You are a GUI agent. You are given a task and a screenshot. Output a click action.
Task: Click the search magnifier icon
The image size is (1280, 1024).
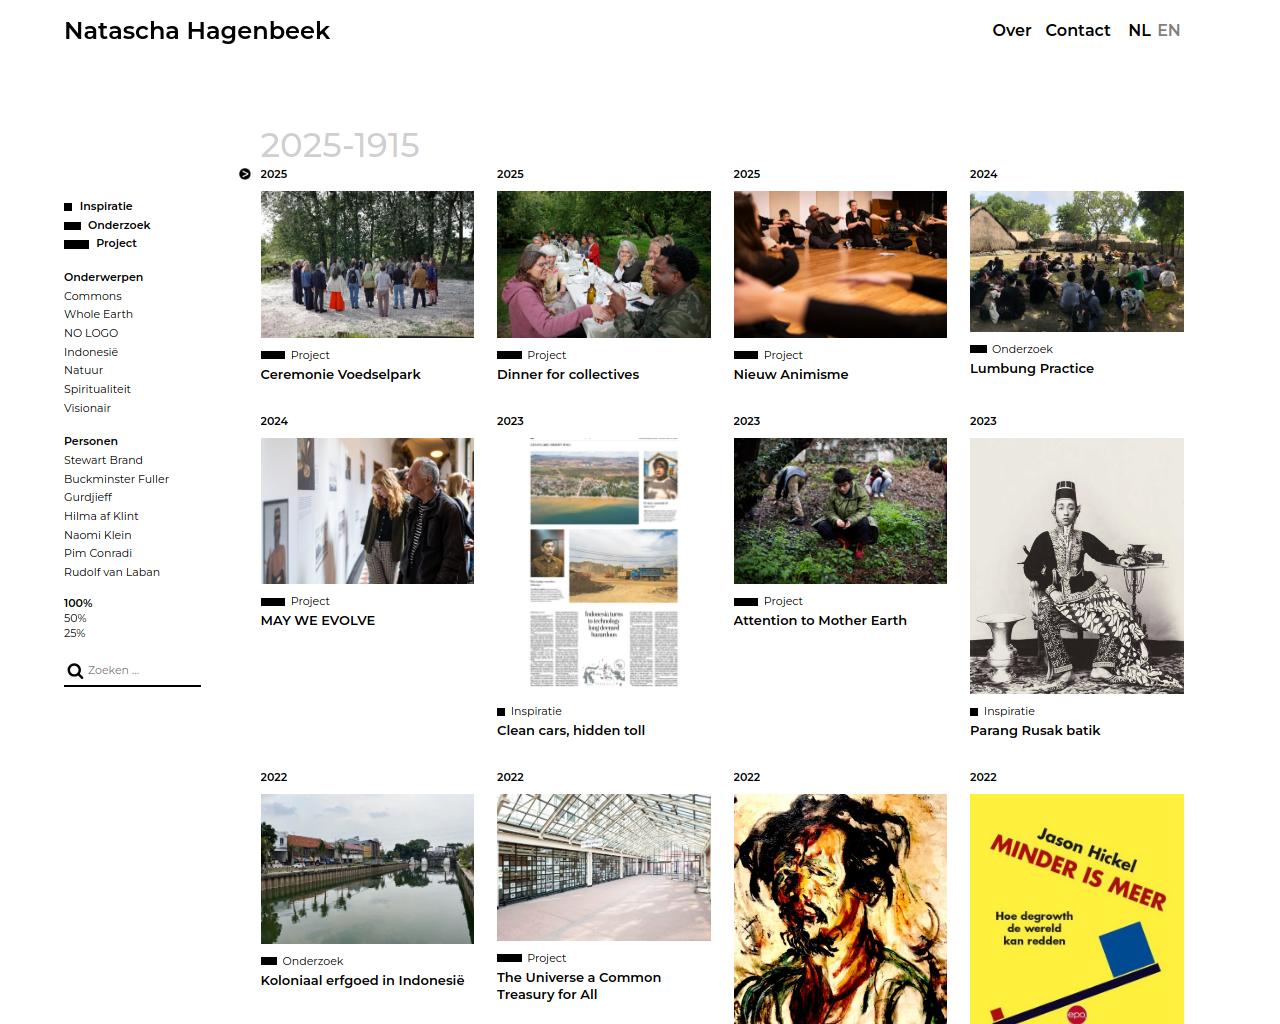pos(75,671)
